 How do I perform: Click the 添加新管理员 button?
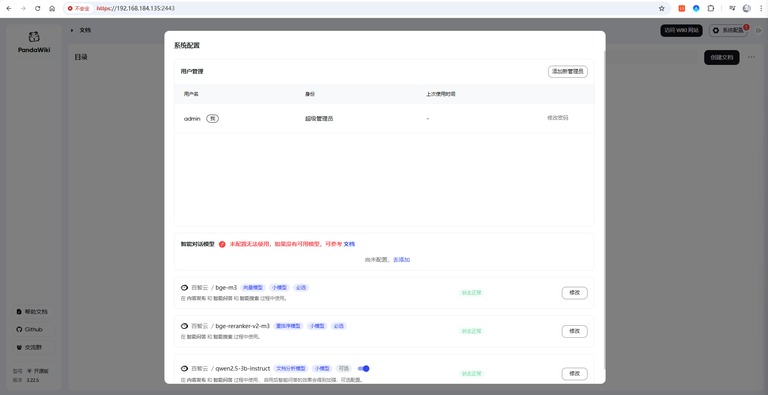[x=568, y=72]
